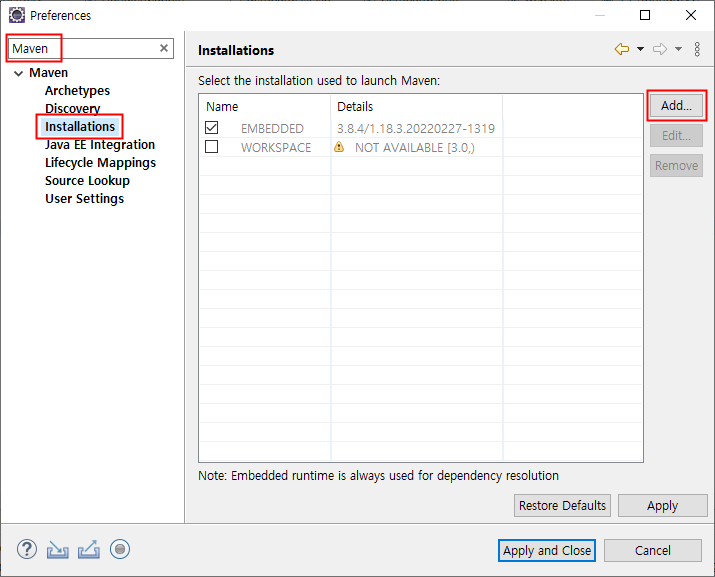Open the additional dialog actions menu
This screenshot has height=577, width=715.
click(697, 49)
